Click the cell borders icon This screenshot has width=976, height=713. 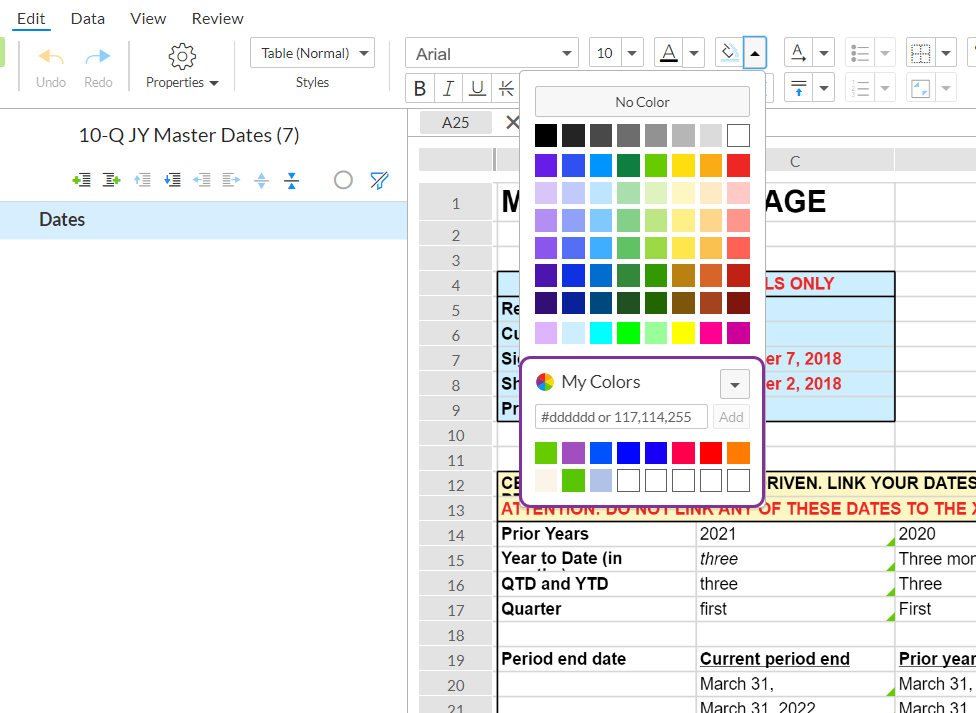coord(920,53)
